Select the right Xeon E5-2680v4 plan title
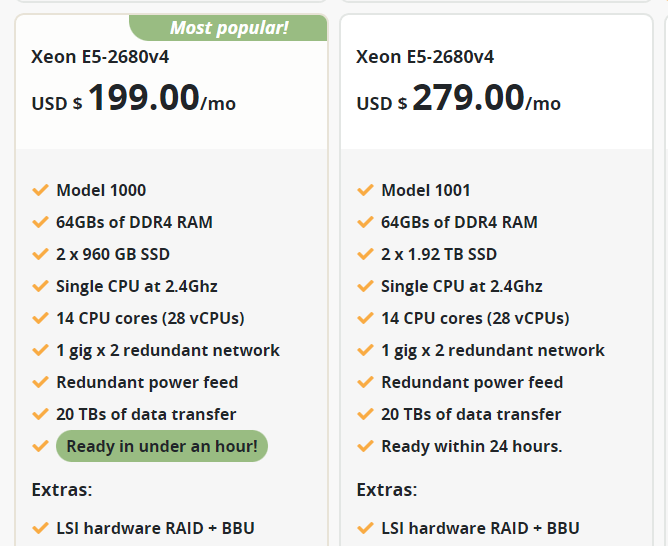Viewport: 668px width, 546px height. 425,57
